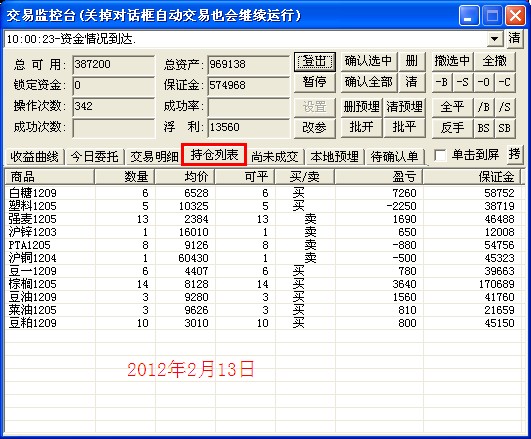531x439 pixels.
Task: Select the 持仓列表 tab
Action: coord(214,155)
